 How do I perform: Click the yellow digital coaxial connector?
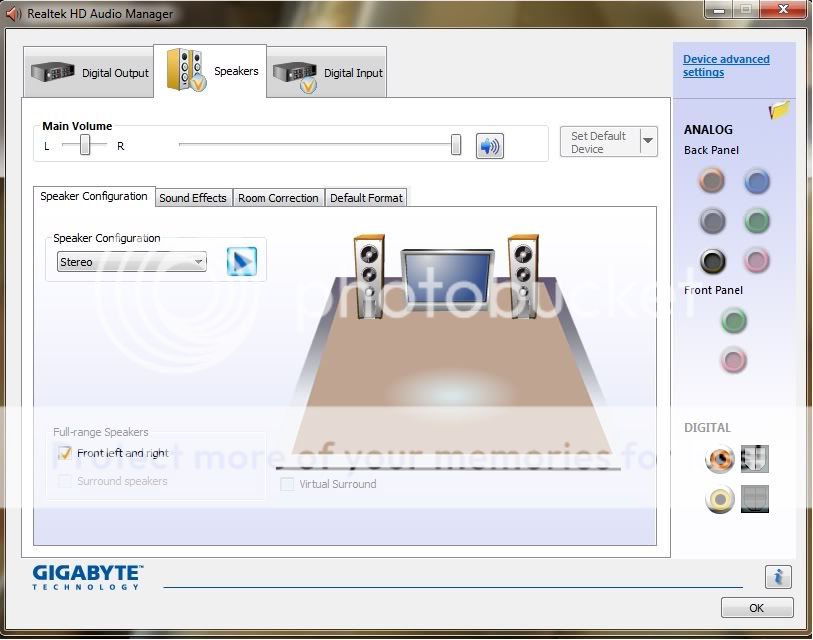pyautogui.click(x=720, y=499)
